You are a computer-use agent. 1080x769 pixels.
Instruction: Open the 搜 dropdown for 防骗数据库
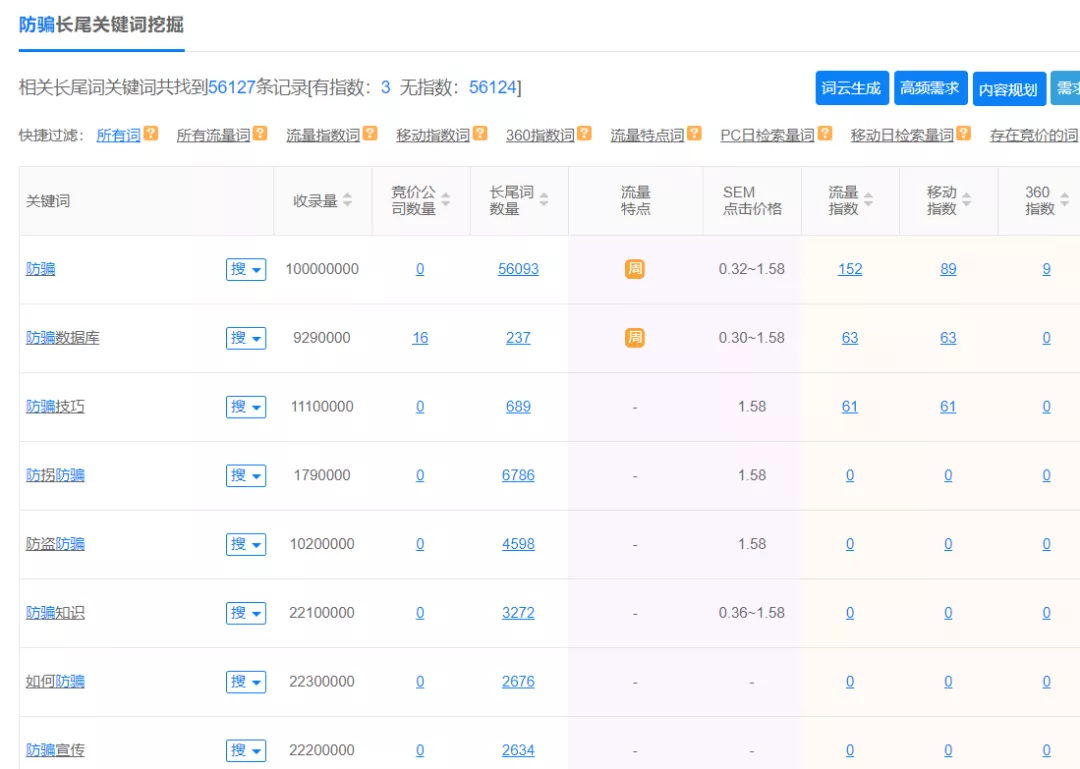246,338
